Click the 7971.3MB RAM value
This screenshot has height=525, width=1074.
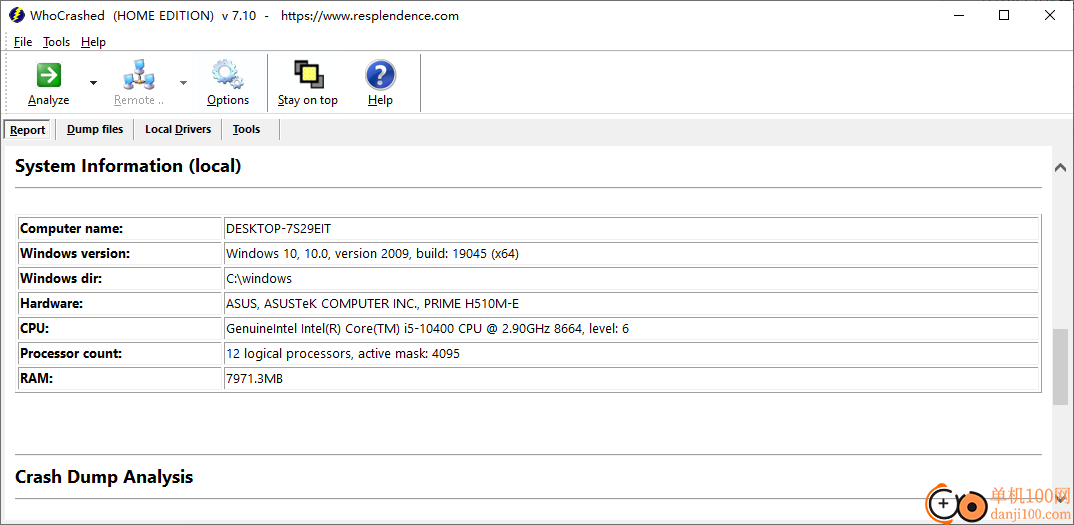tap(254, 378)
